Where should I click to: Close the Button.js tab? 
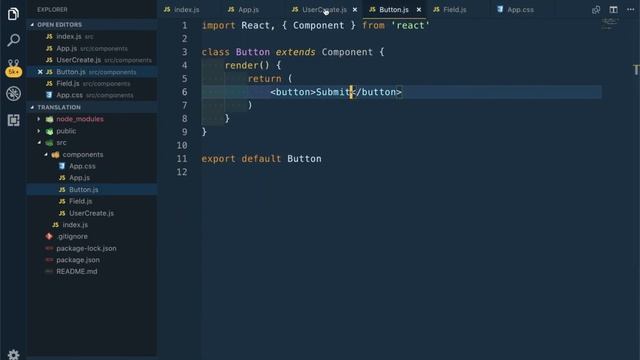pyautogui.click(x=419, y=9)
